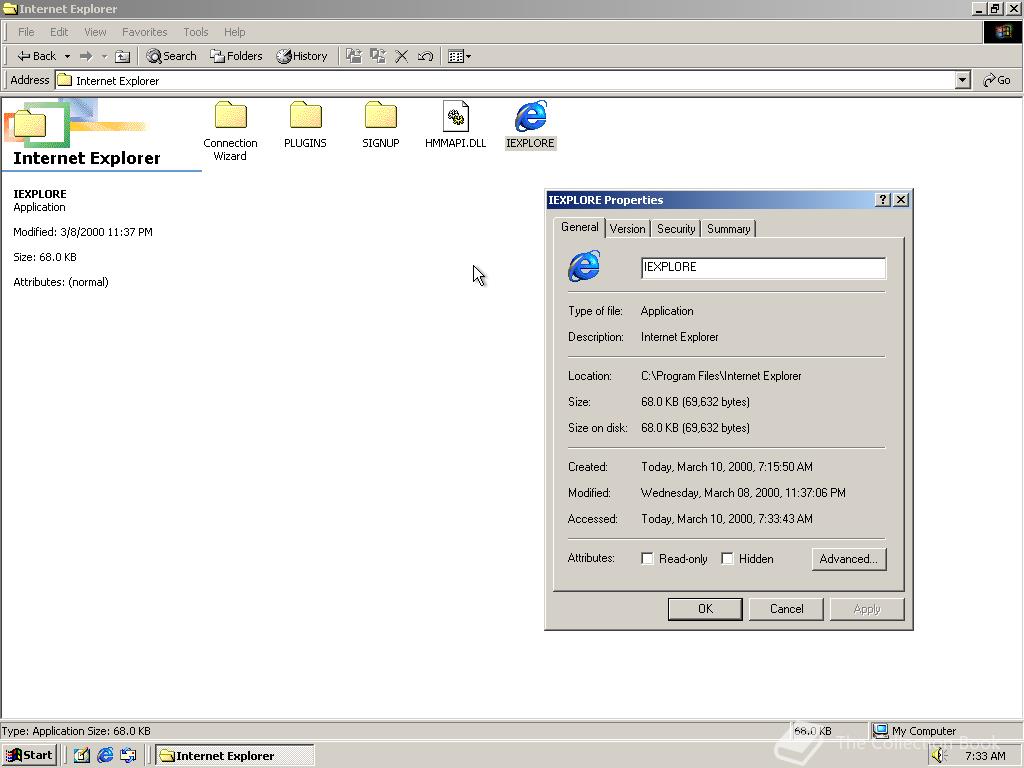Click the C:\Program Files\Internet Explorer location text
Screen dimensions: 1024x768
pos(721,376)
